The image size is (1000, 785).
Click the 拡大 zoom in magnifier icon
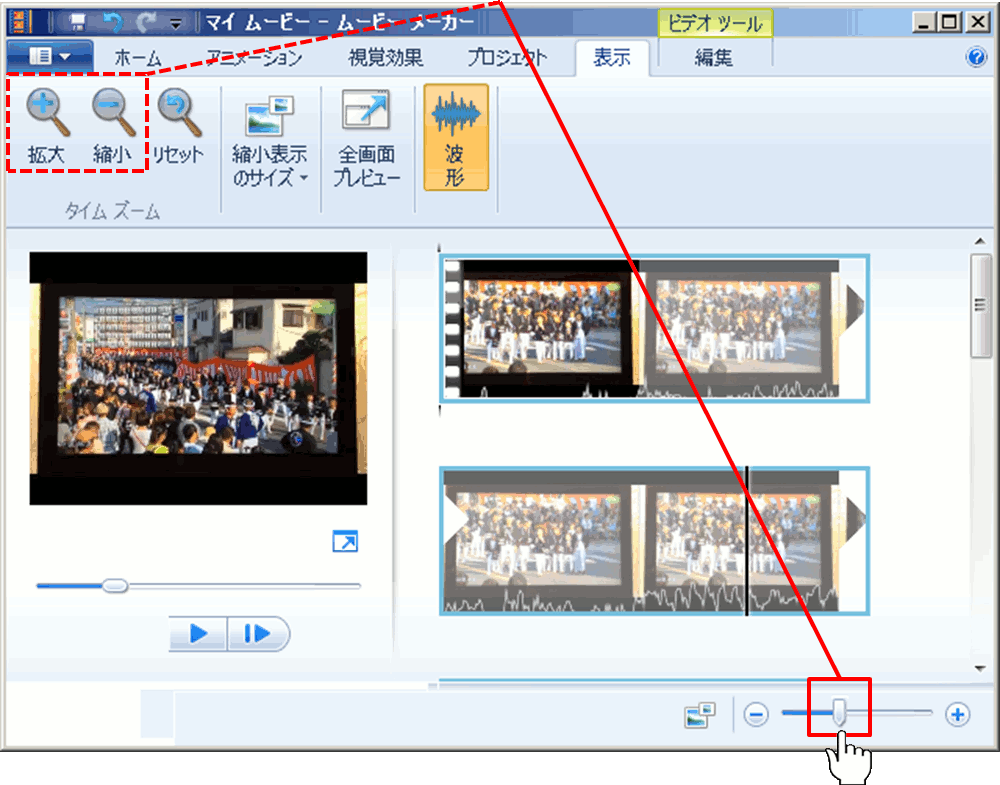click(45, 112)
